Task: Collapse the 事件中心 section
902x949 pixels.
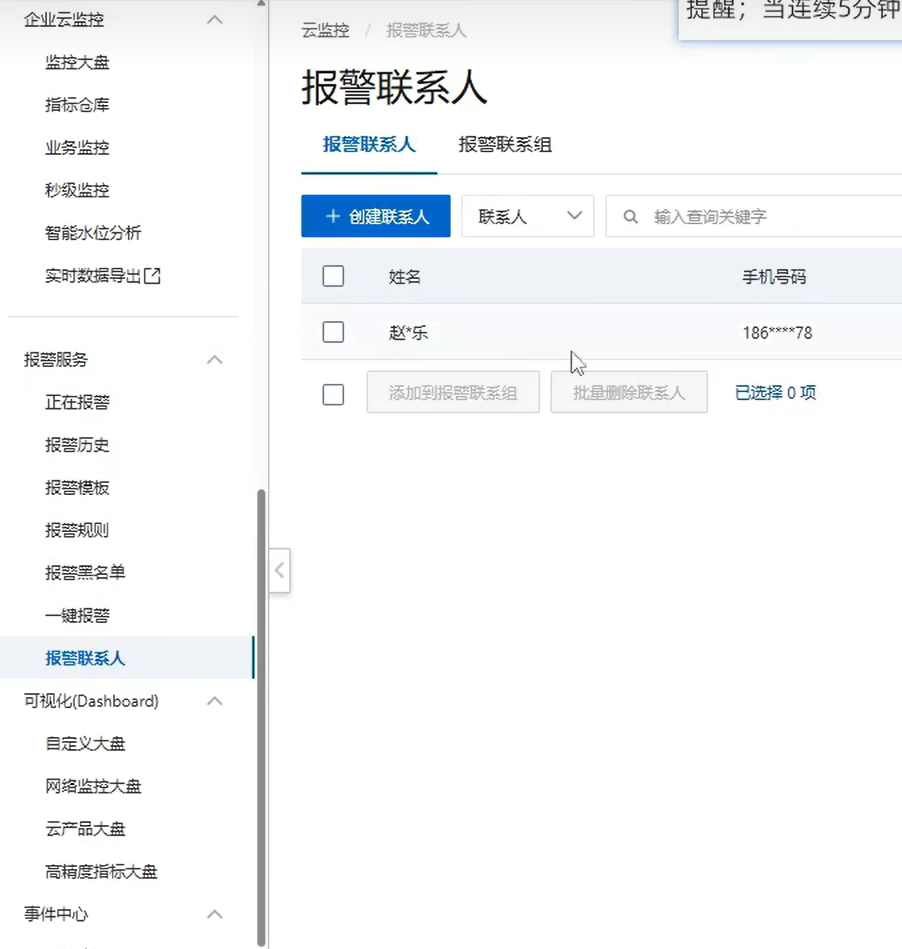Action: coord(214,915)
